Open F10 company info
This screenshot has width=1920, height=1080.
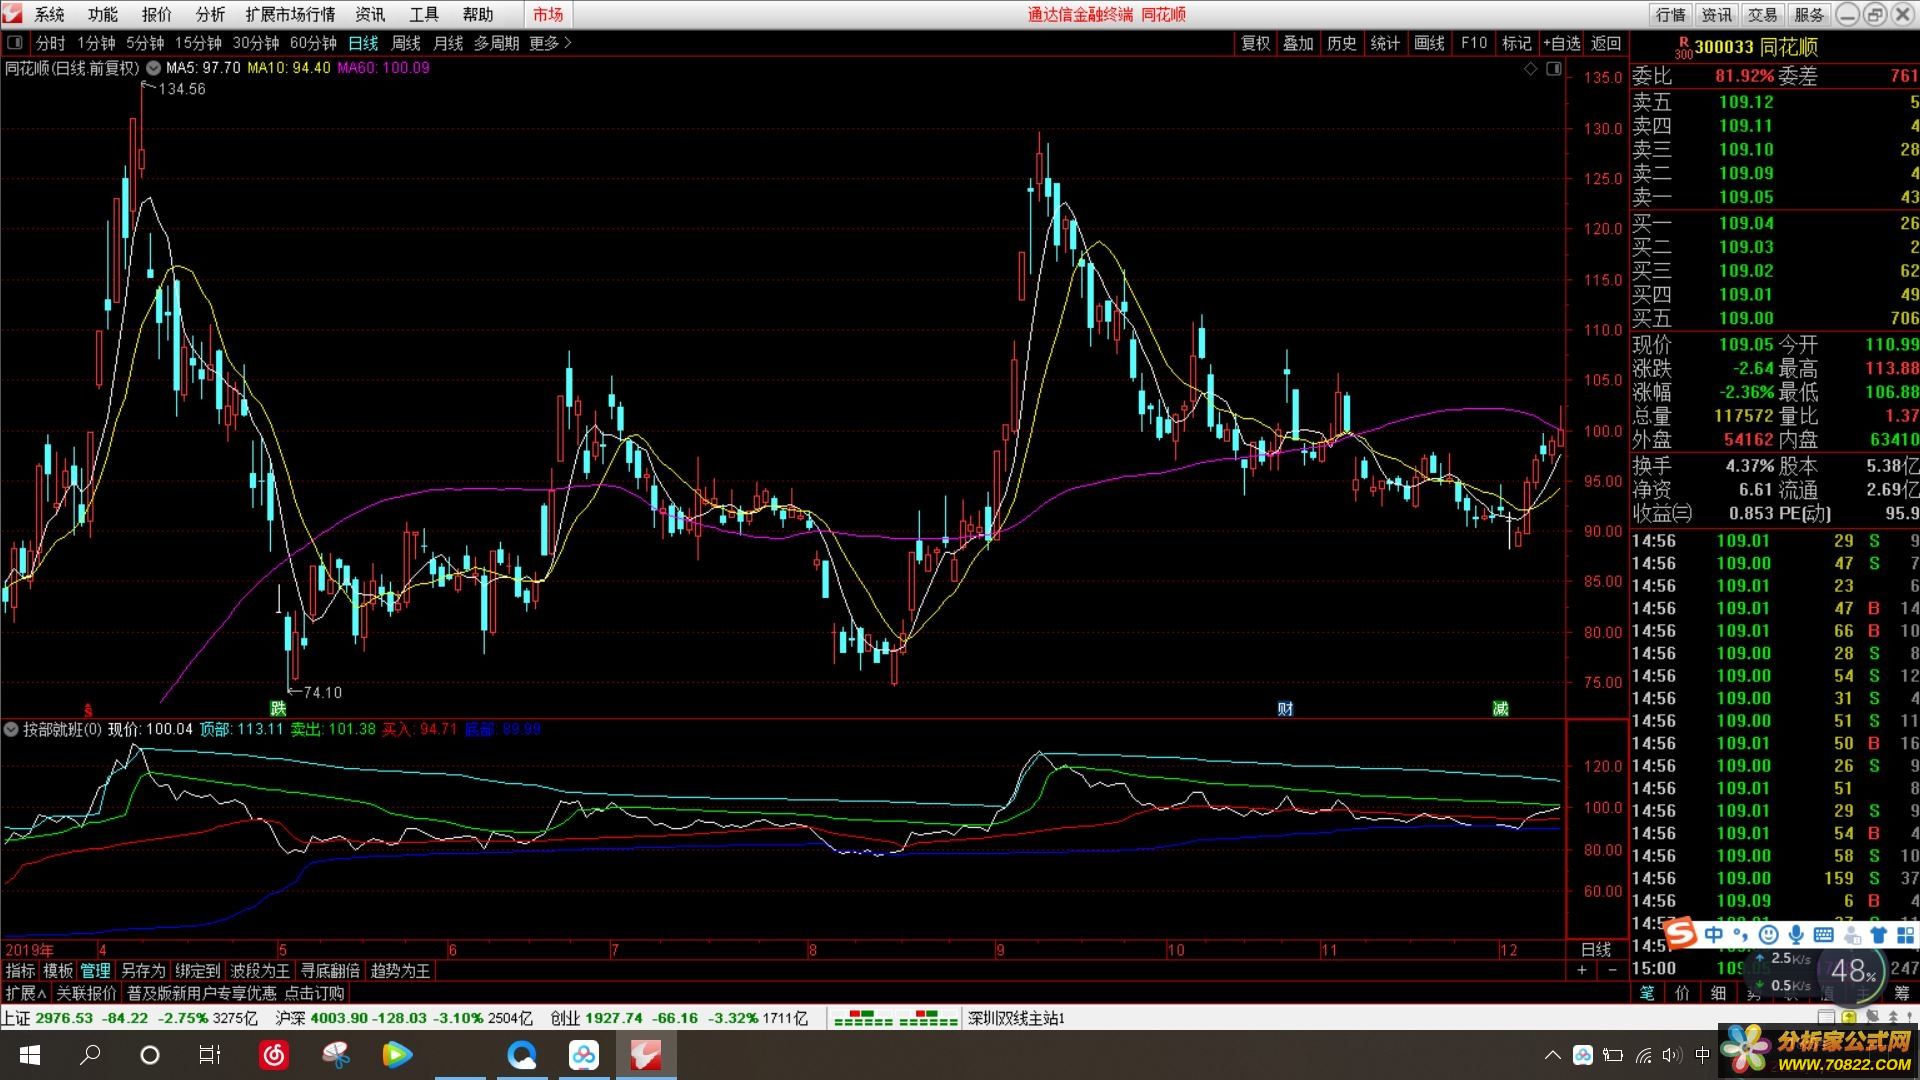1473,43
